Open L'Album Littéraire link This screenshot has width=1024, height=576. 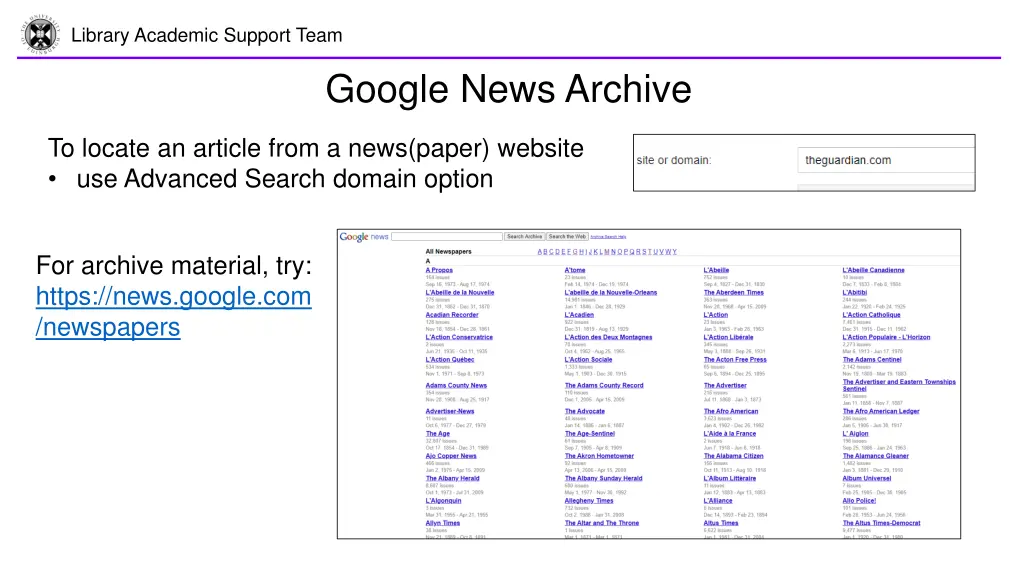point(729,479)
